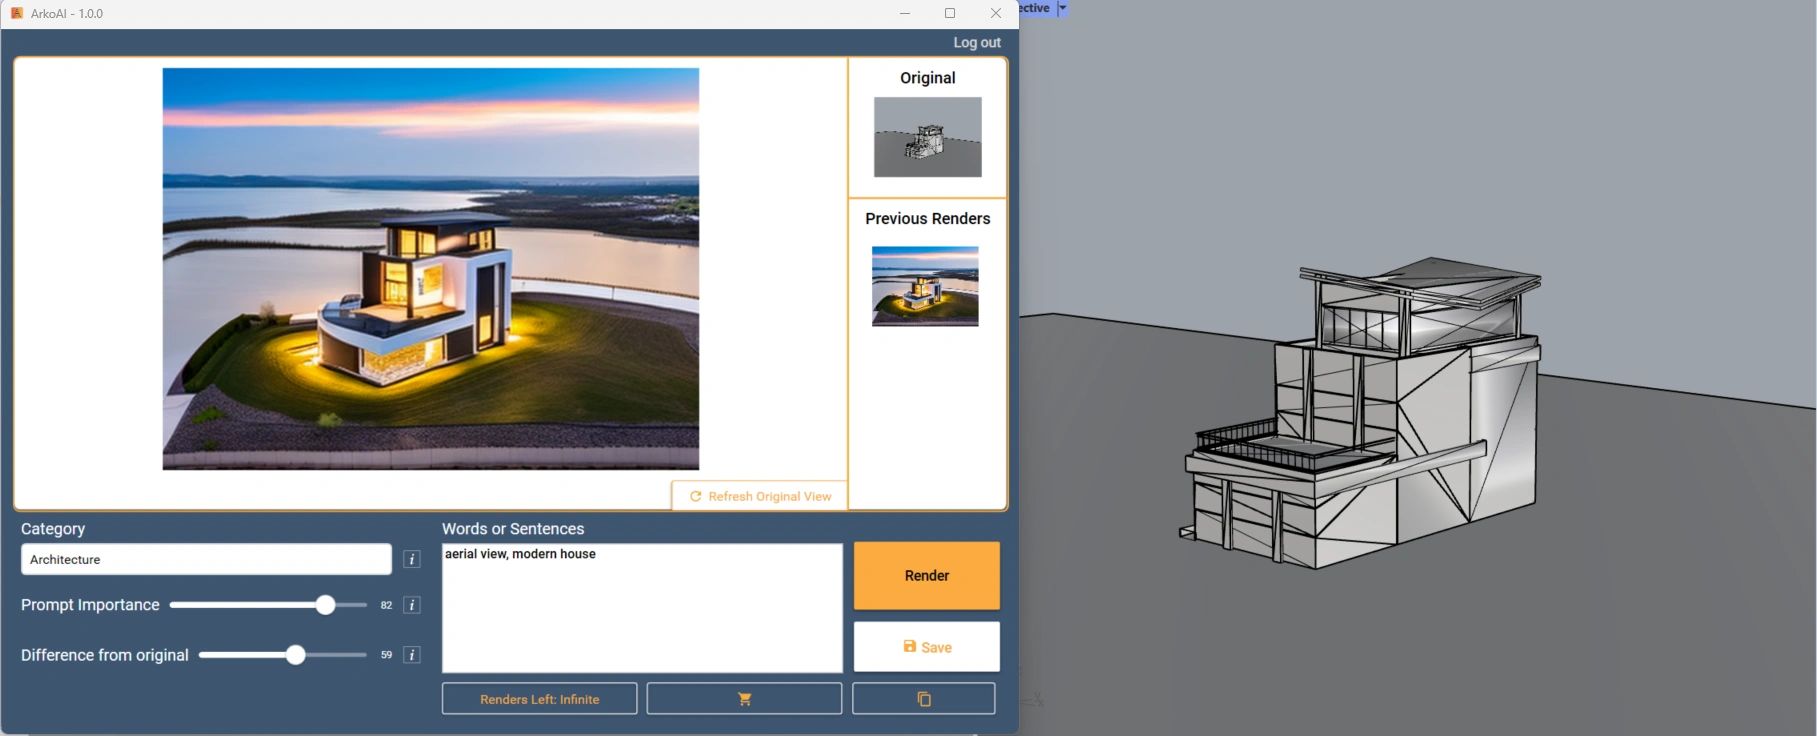
Task: Click the Difference from original info icon
Action: (x=411, y=655)
